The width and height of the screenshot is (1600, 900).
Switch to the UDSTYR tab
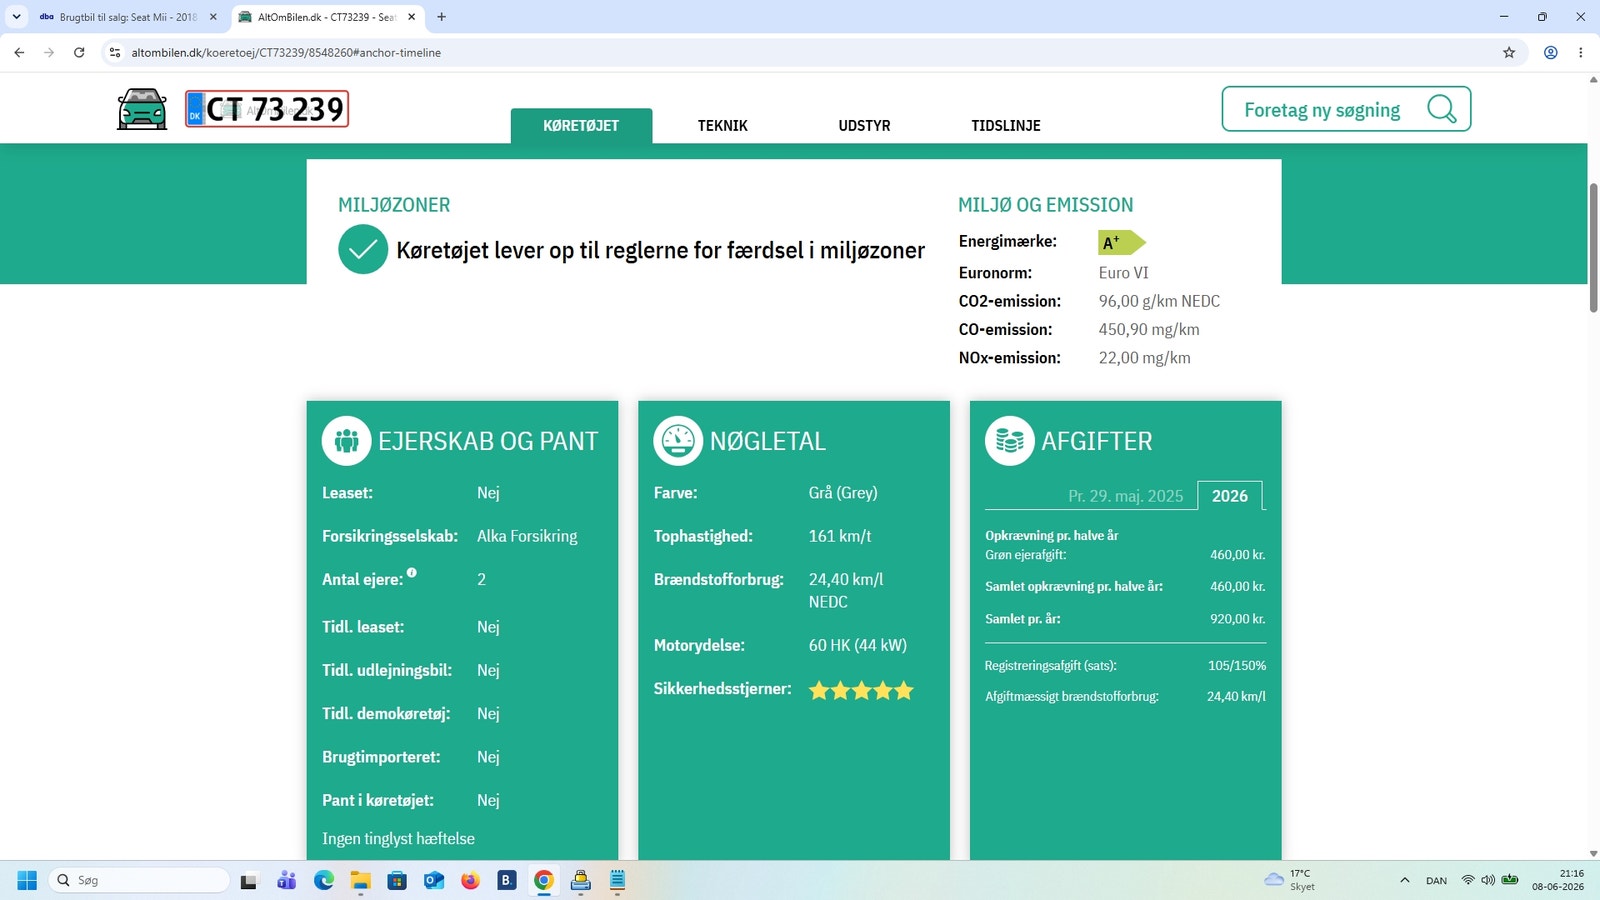[x=864, y=126]
